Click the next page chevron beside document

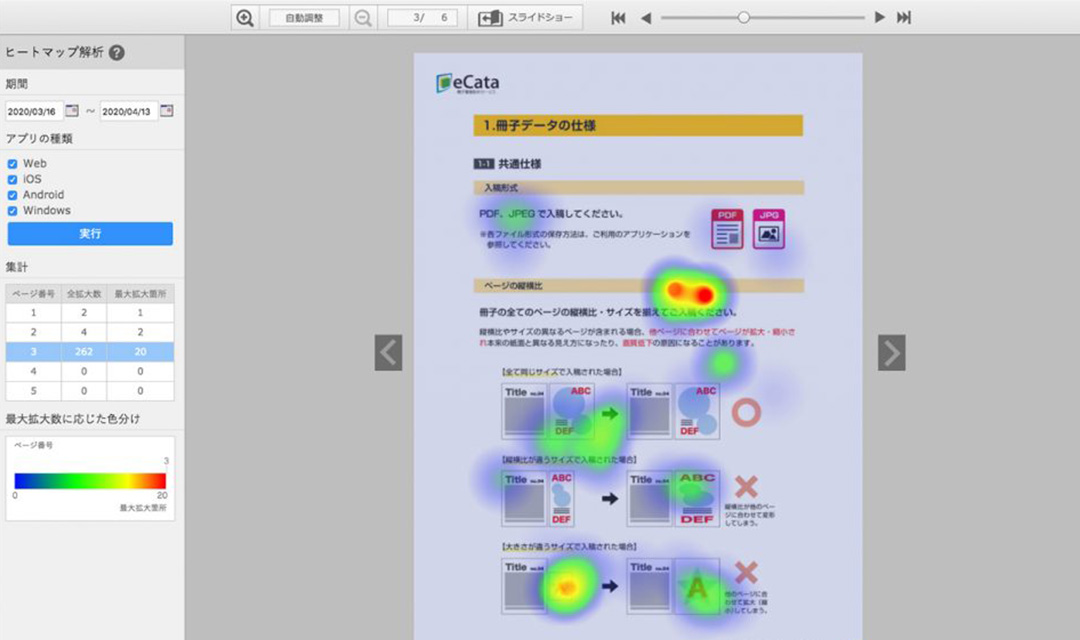pyautogui.click(x=891, y=352)
